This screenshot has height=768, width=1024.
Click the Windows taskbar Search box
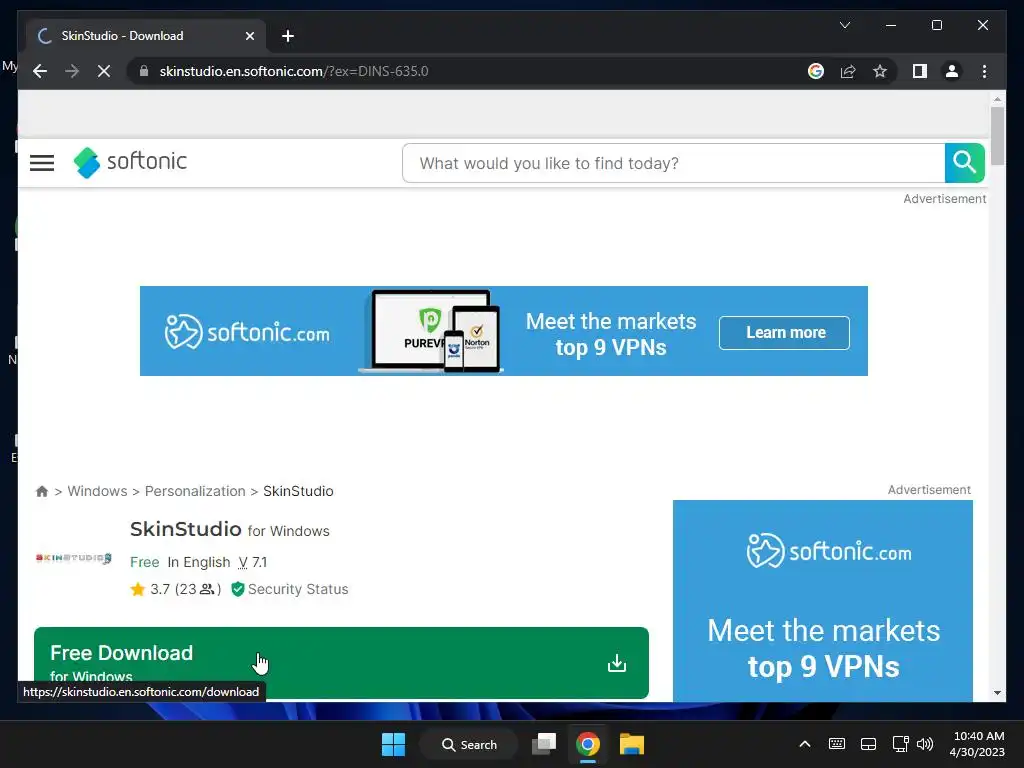469,744
